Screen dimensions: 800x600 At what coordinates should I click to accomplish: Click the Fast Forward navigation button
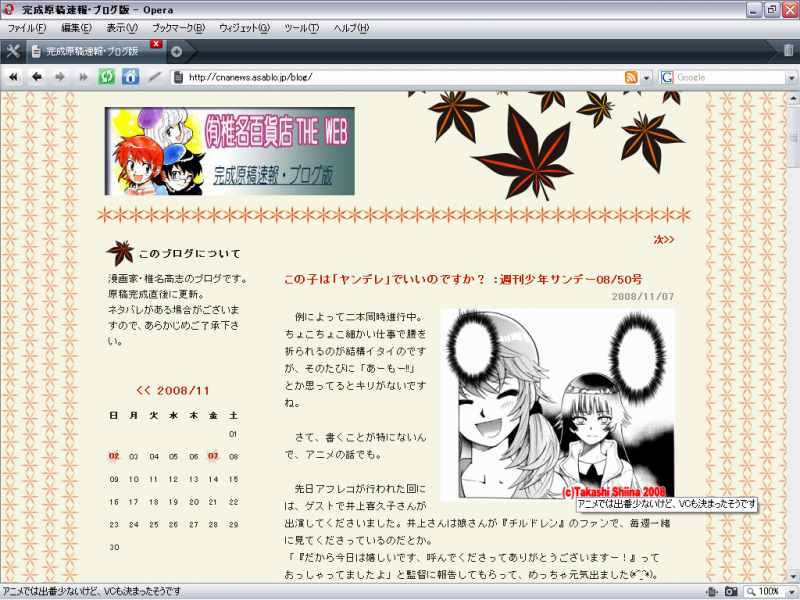[83, 77]
